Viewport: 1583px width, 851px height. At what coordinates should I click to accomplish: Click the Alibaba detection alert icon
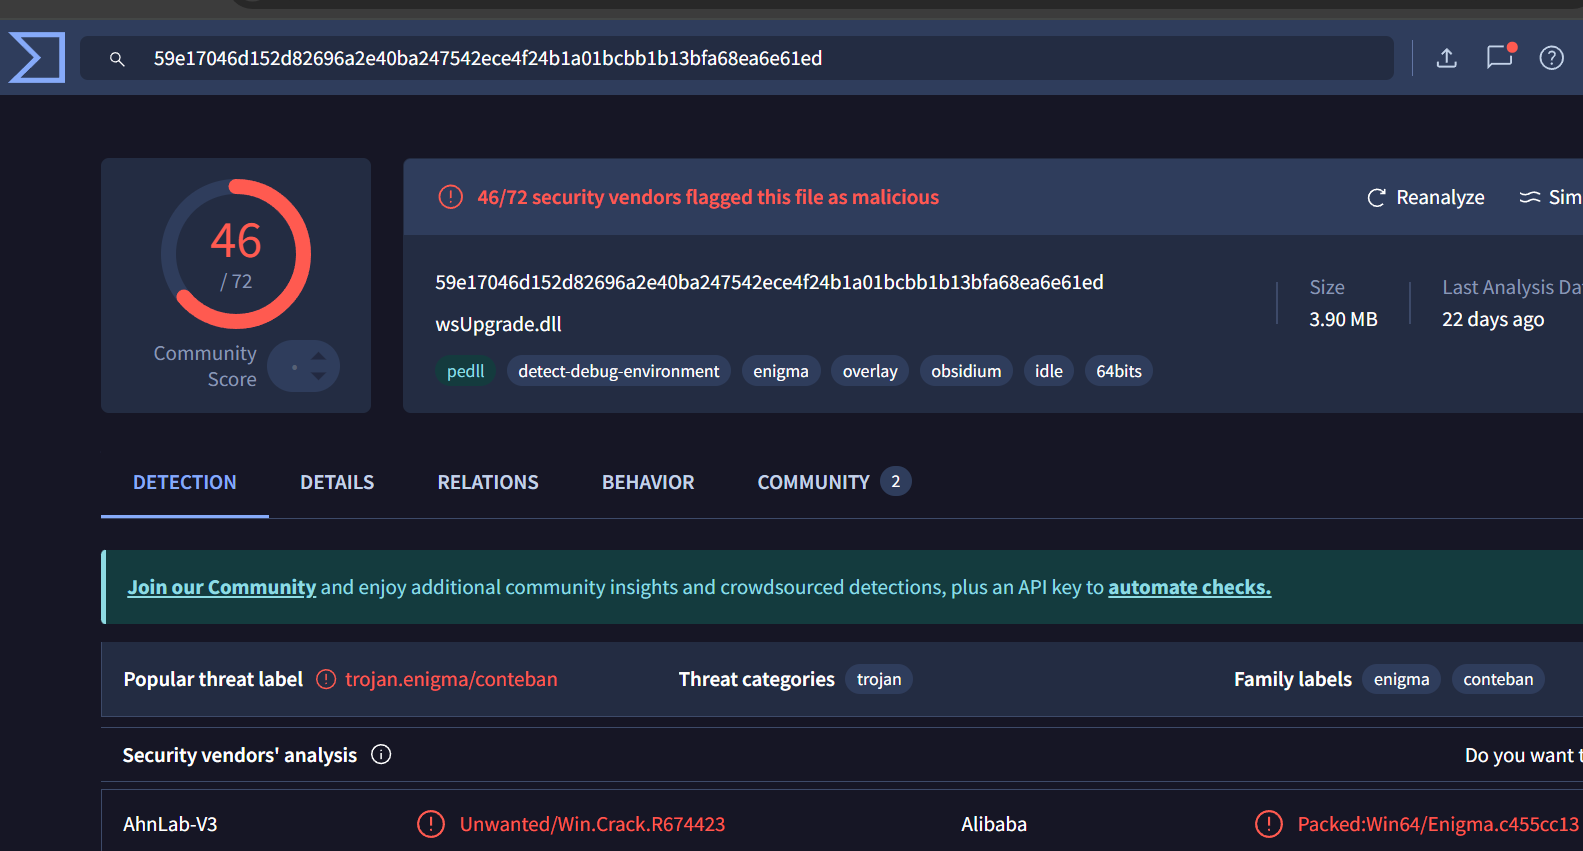[1269, 824]
